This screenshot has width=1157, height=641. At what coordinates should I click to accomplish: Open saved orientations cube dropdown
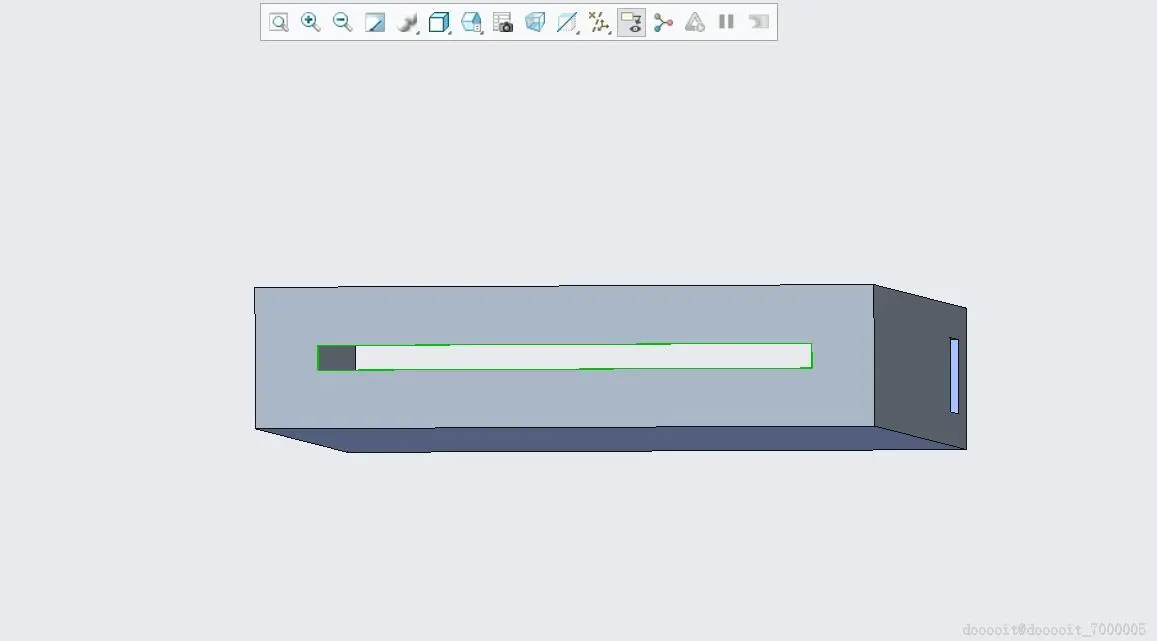tap(472, 22)
